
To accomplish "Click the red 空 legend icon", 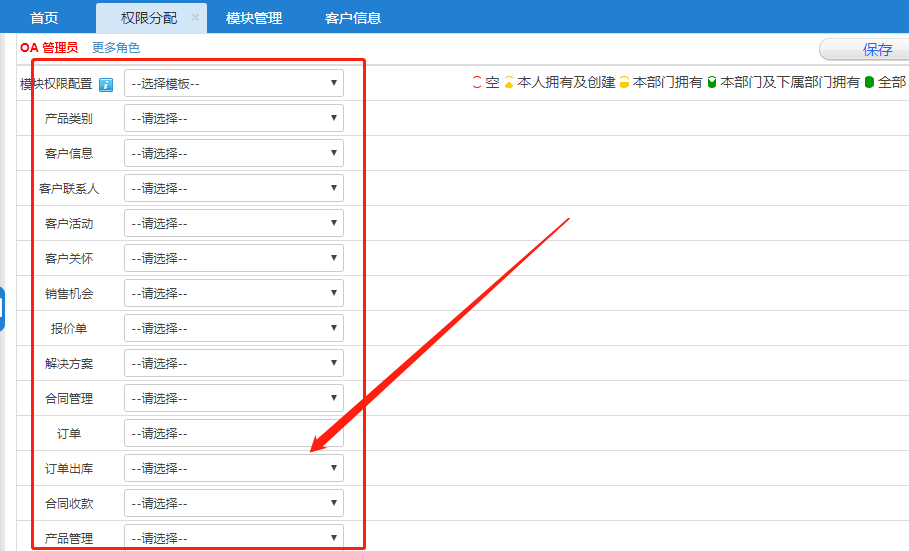I will (477, 83).
